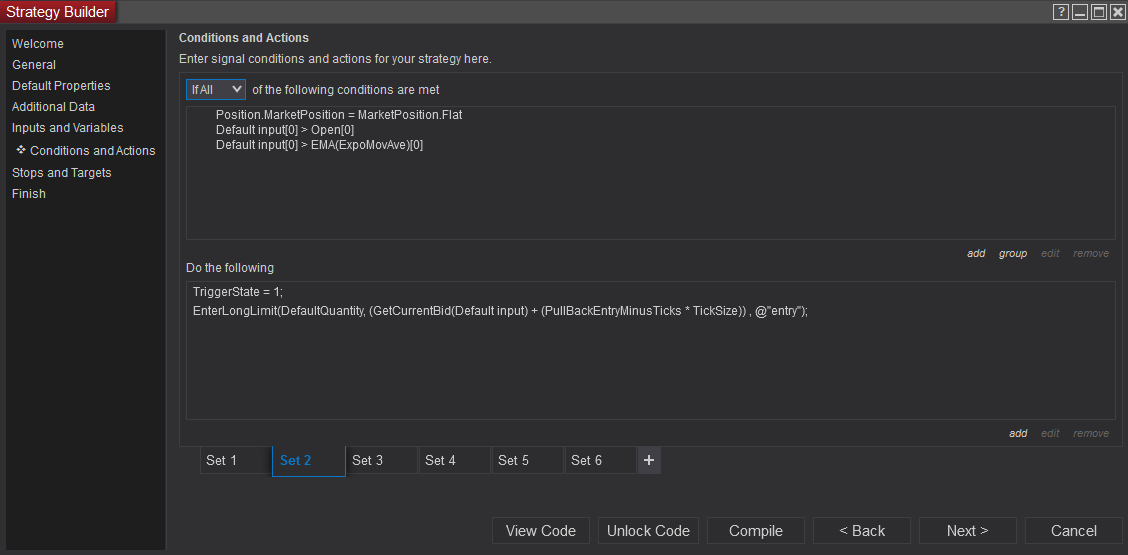This screenshot has width=1128, height=555.
Task: Go to the Next wizard step
Action: (967, 531)
